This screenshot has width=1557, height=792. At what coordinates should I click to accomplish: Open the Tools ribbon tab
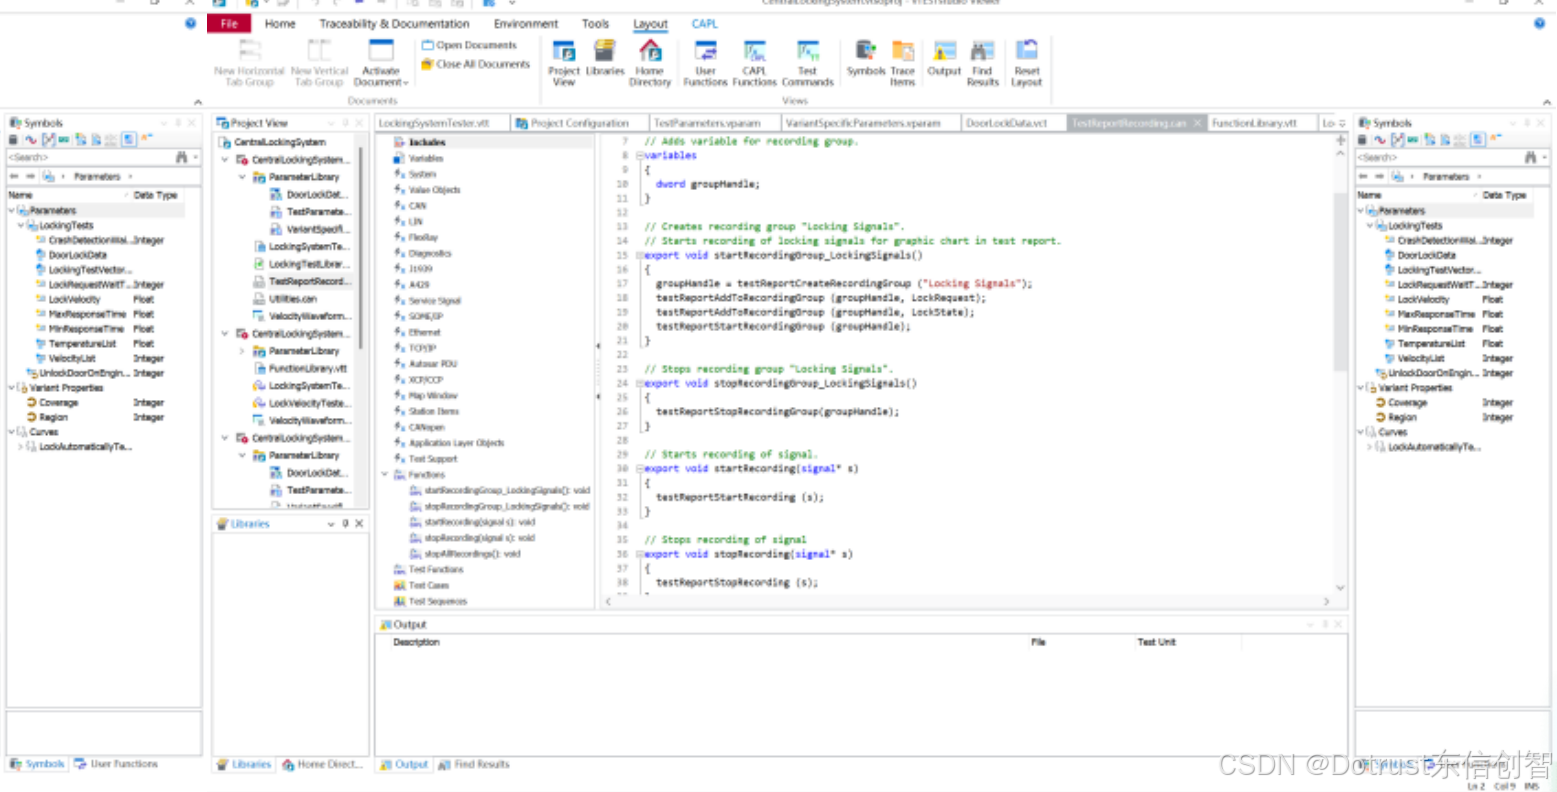pyautogui.click(x=596, y=23)
